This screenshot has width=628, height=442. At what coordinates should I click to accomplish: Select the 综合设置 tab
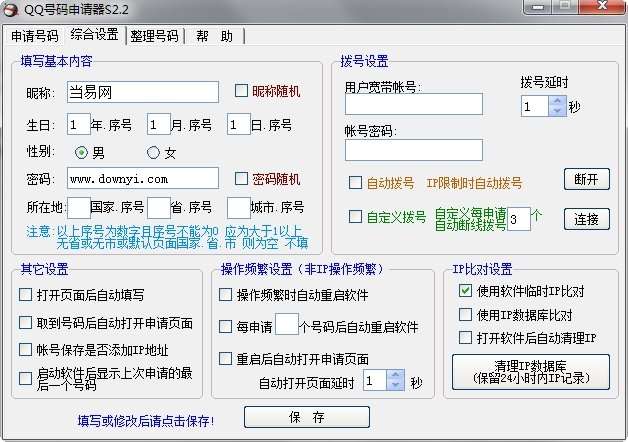click(x=95, y=34)
